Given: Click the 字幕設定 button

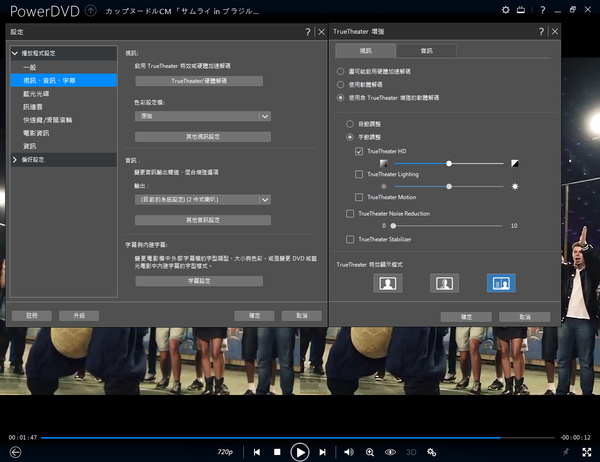Looking at the screenshot, I should 200,282.
